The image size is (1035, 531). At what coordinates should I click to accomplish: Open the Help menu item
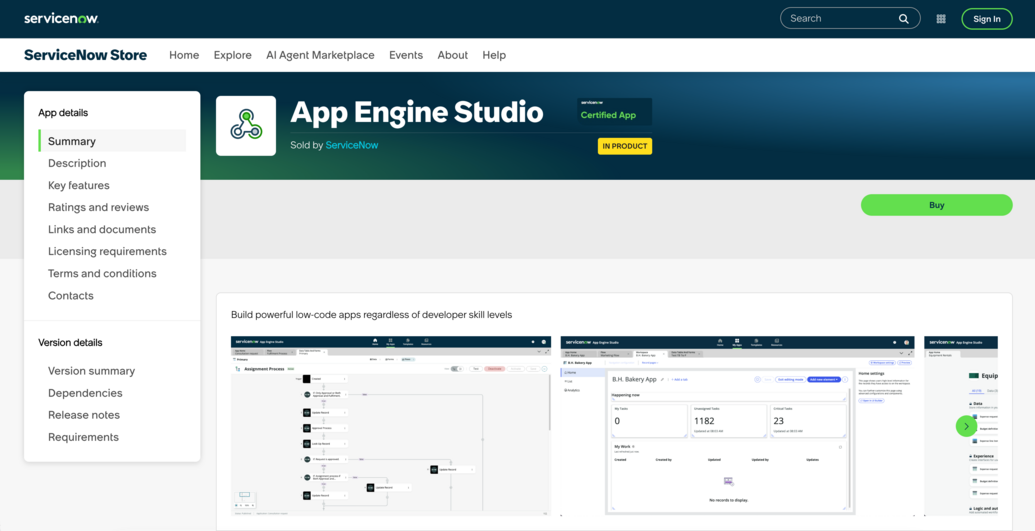pos(494,55)
